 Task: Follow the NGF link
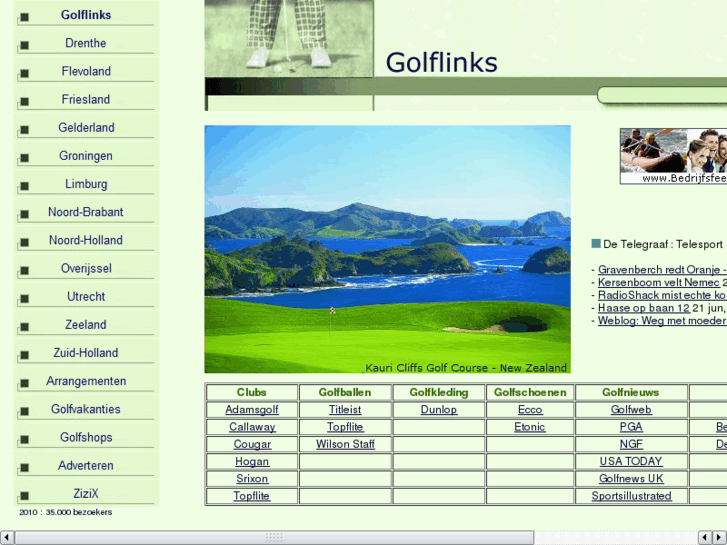(x=631, y=444)
